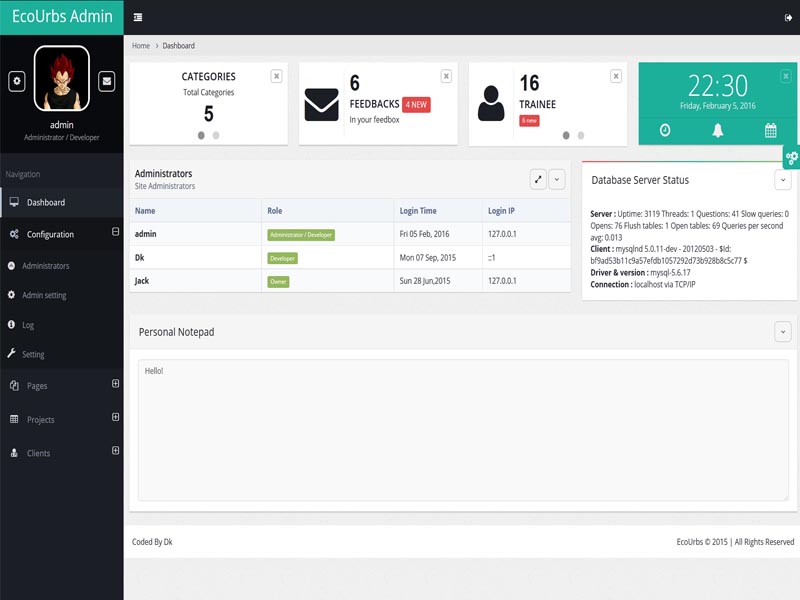Close the Categories widget
800x600 pixels.
(x=277, y=77)
